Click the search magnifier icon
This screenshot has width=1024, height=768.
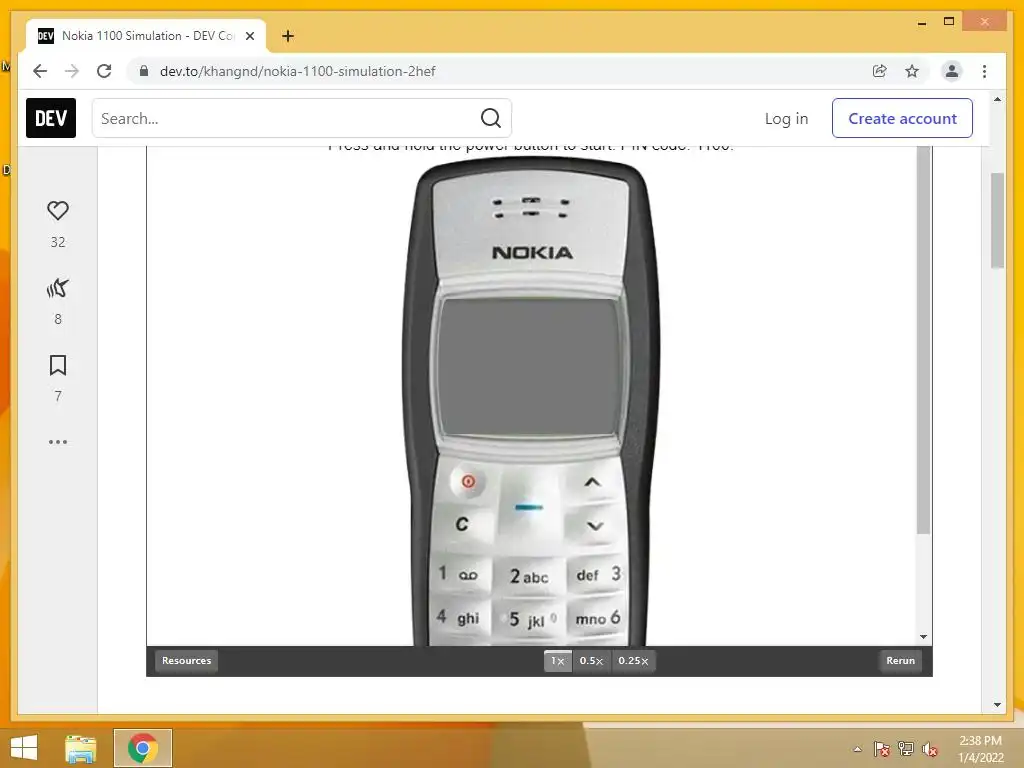490,118
